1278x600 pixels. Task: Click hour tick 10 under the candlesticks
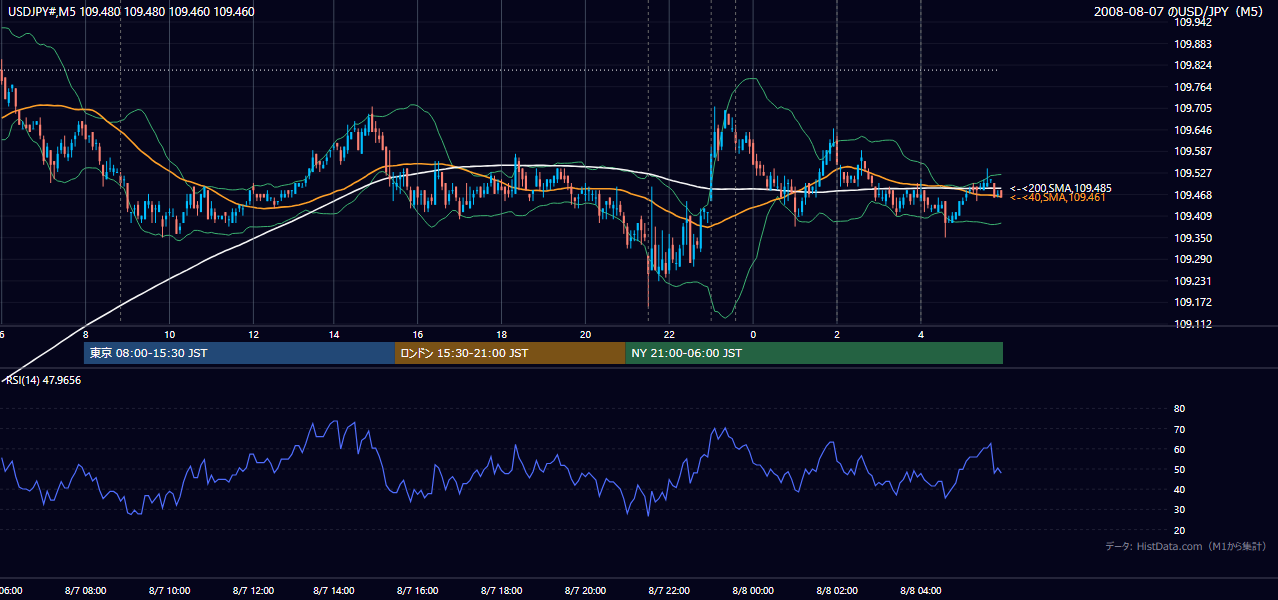point(169,334)
